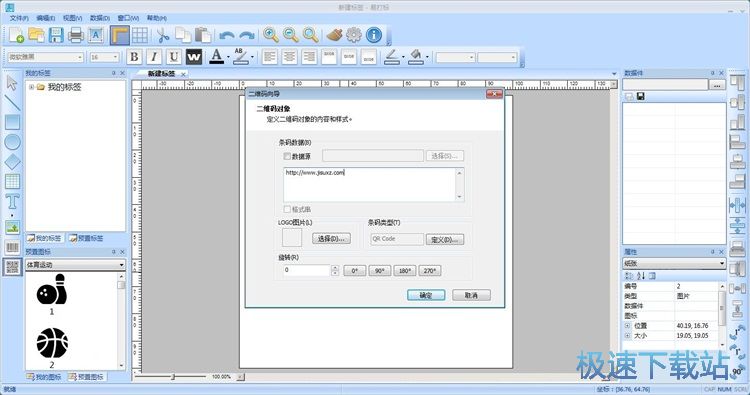This screenshot has width=750, height=395.
Task: Switch to the 我的图标 tab
Action: (x=44, y=377)
